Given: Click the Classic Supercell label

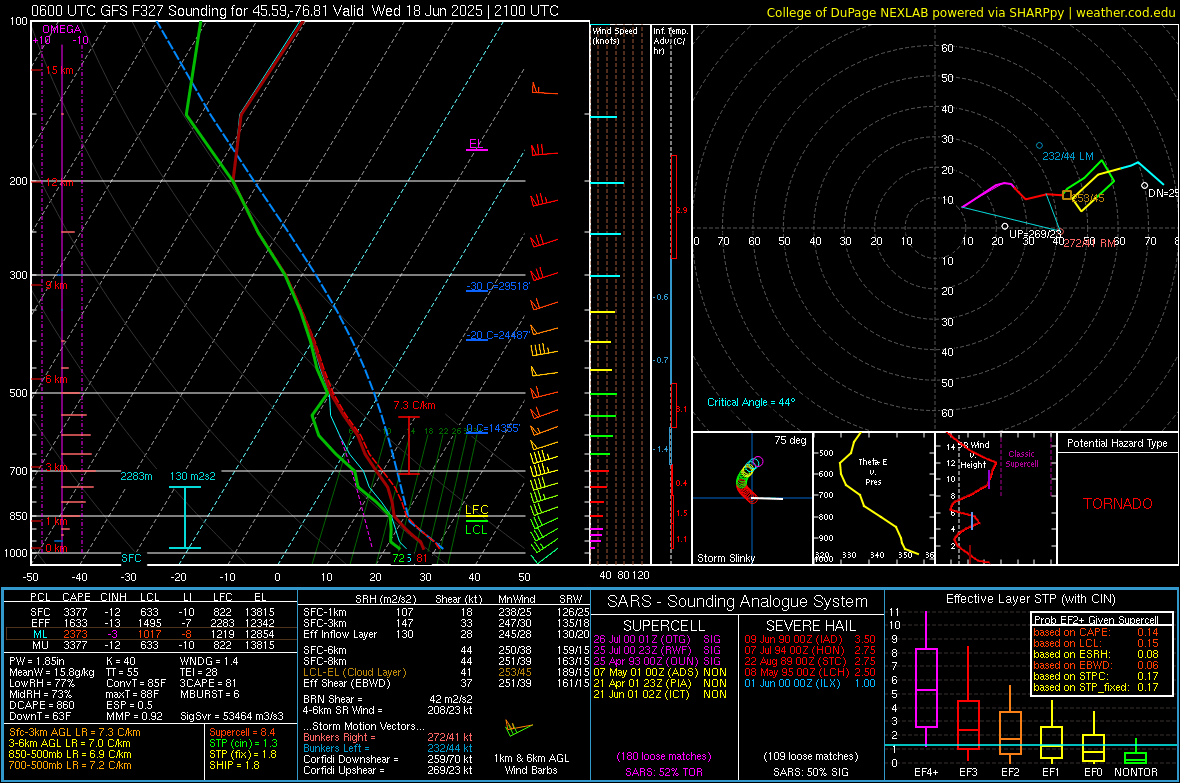Looking at the screenshot, I should point(1021,459).
